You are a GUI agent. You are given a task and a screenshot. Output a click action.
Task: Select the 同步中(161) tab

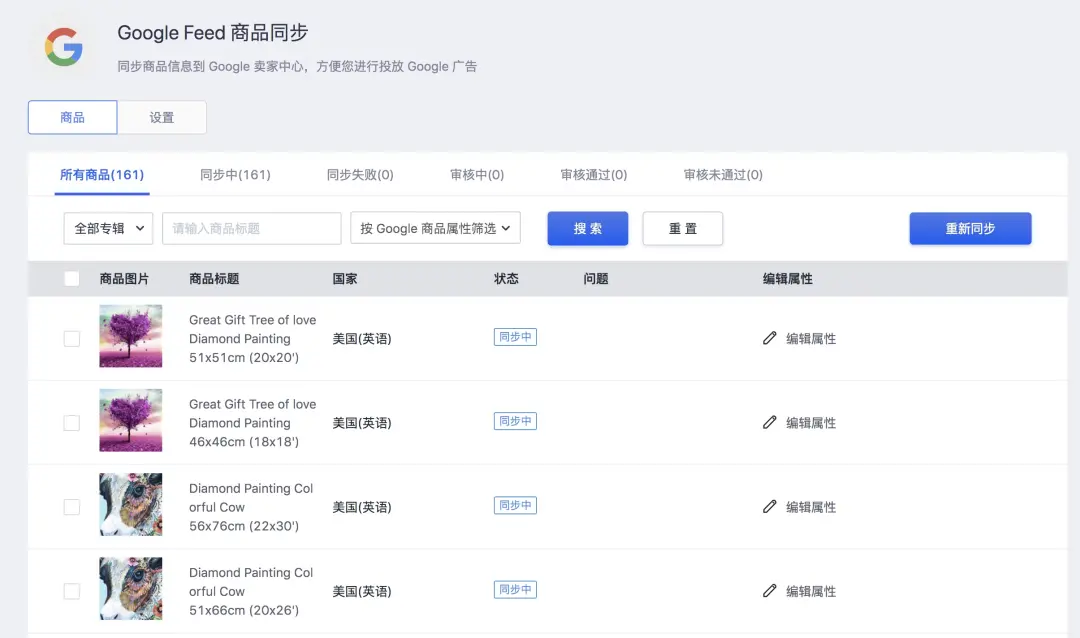235,175
